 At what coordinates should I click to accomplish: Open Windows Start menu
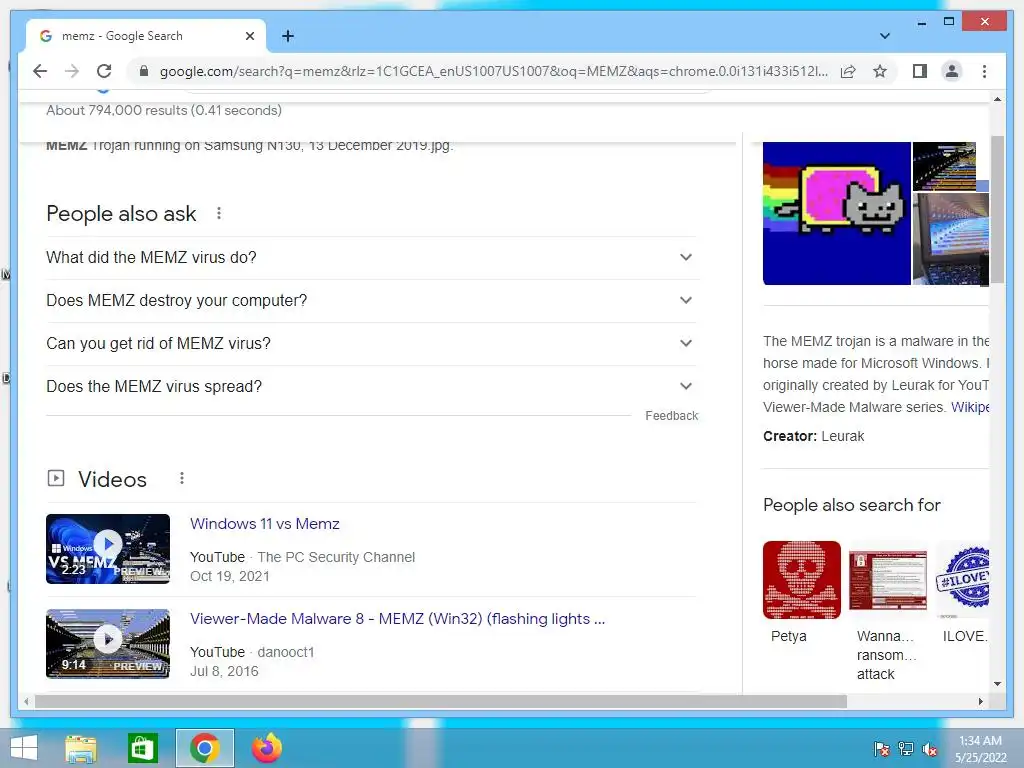click(24, 748)
